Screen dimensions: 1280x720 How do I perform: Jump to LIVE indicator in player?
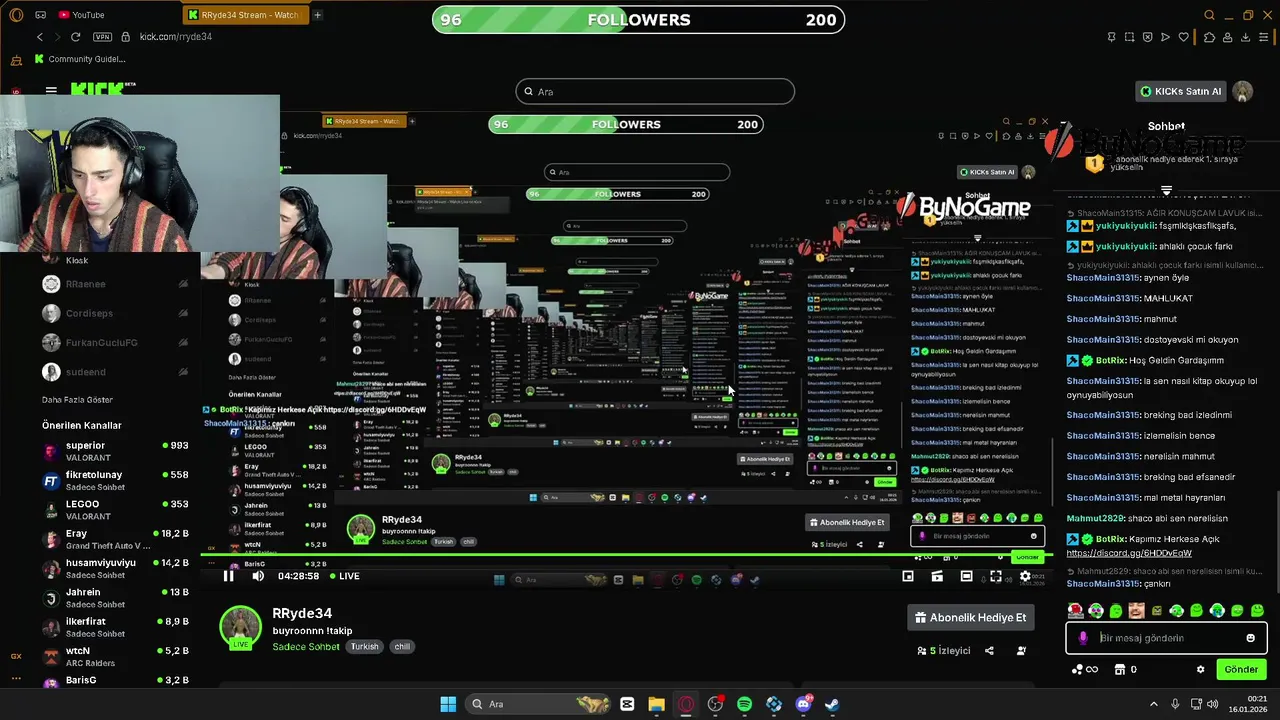[x=345, y=576]
